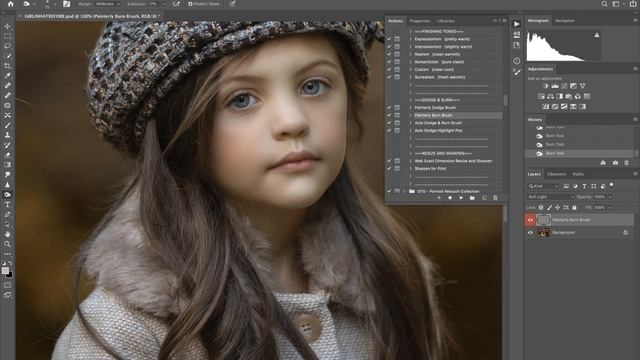Click the foreground color swatch

tap(5, 271)
